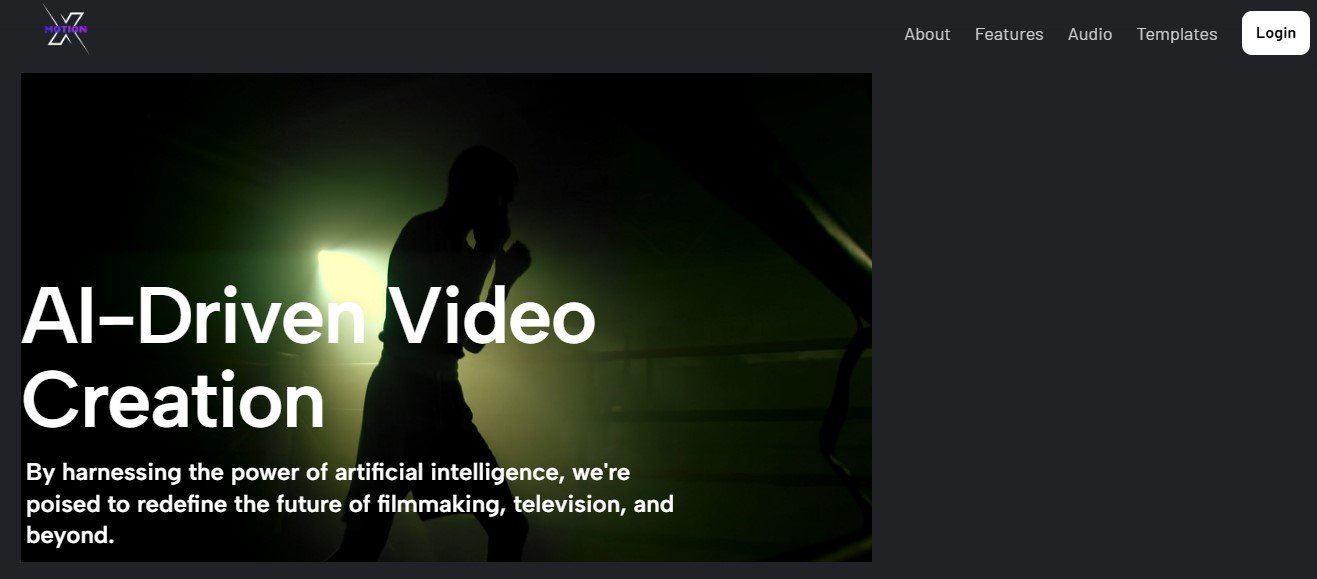This screenshot has width=1317, height=579.
Task: Click the purple "MOTION" text inside the logo
Action: pyautogui.click(x=66, y=30)
